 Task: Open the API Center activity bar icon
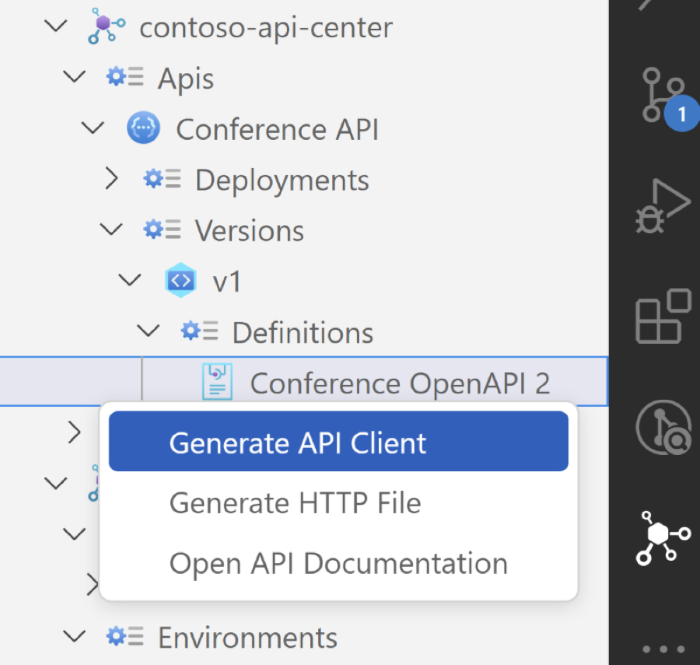pyautogui.click(x=663, y=538)
